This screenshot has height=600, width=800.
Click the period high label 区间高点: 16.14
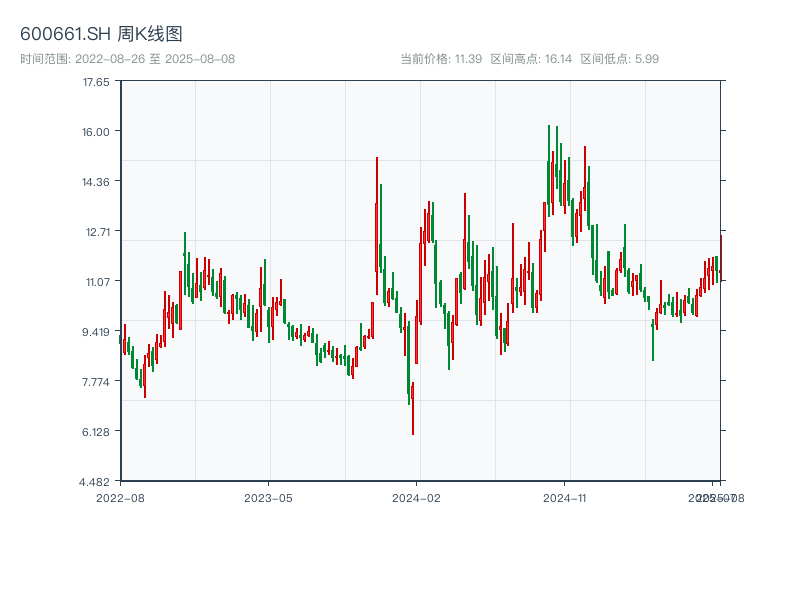click(x=531, y=59)
